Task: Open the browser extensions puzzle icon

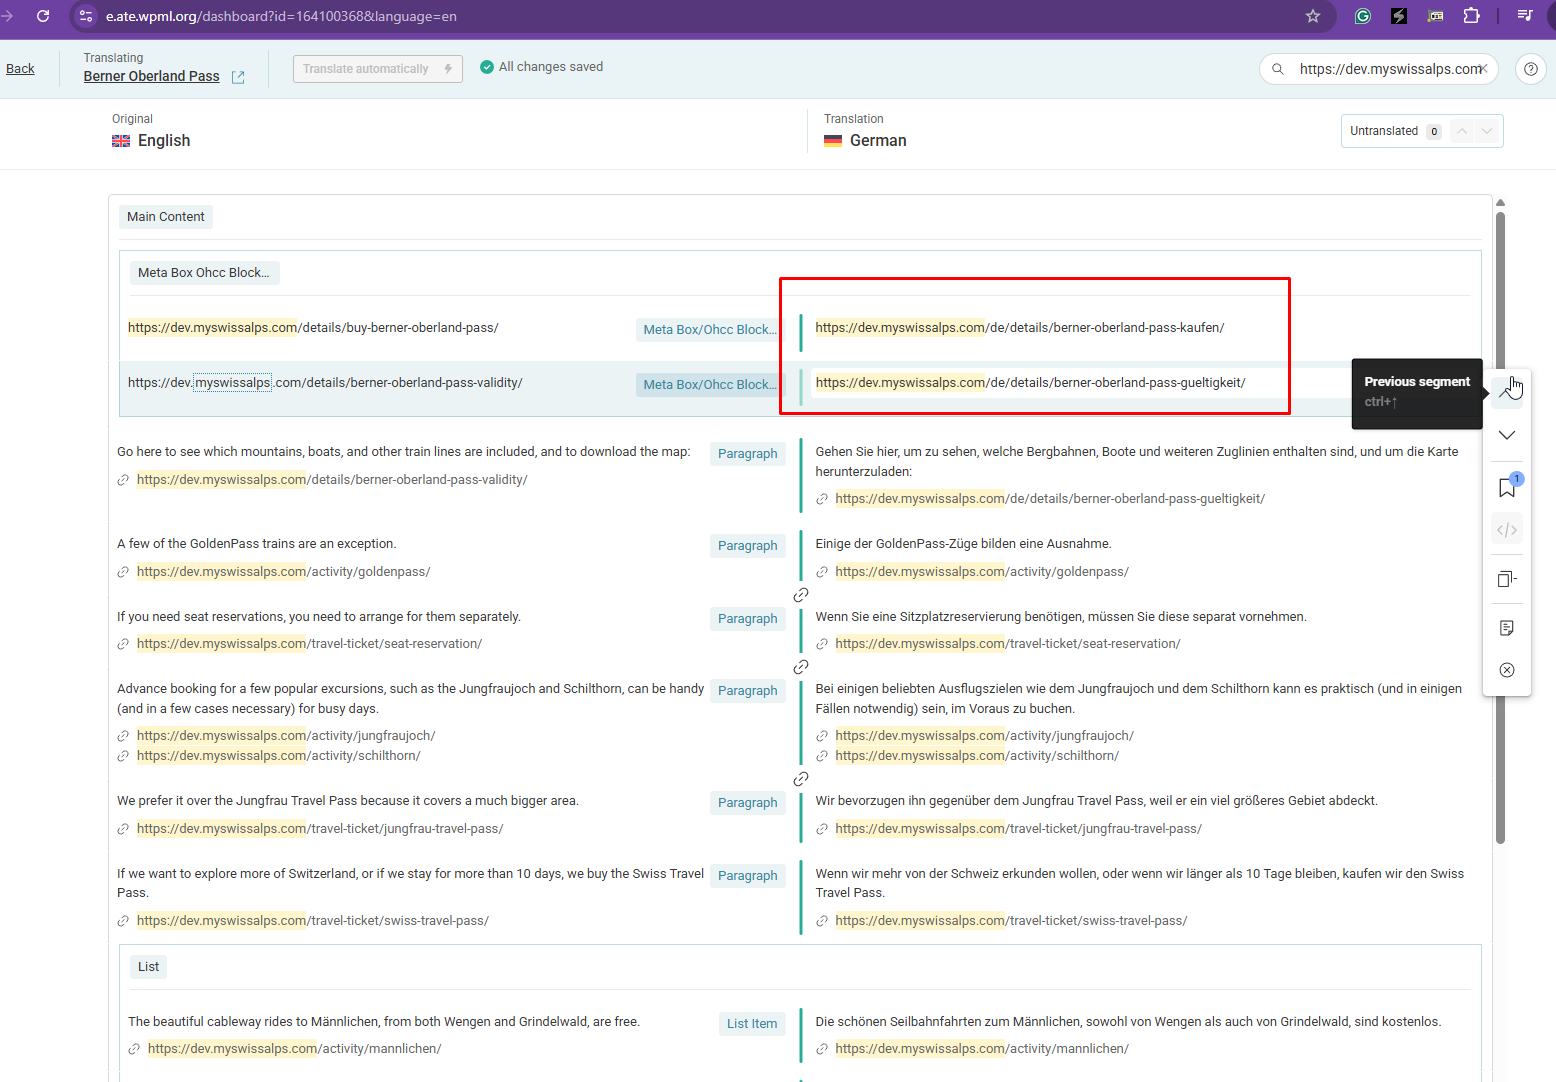Action: [x=1471, y=16]
